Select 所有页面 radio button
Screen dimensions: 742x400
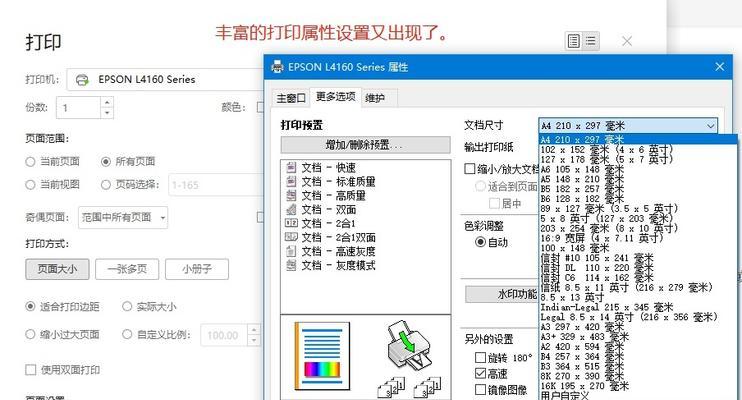click(x=106, y=162)
